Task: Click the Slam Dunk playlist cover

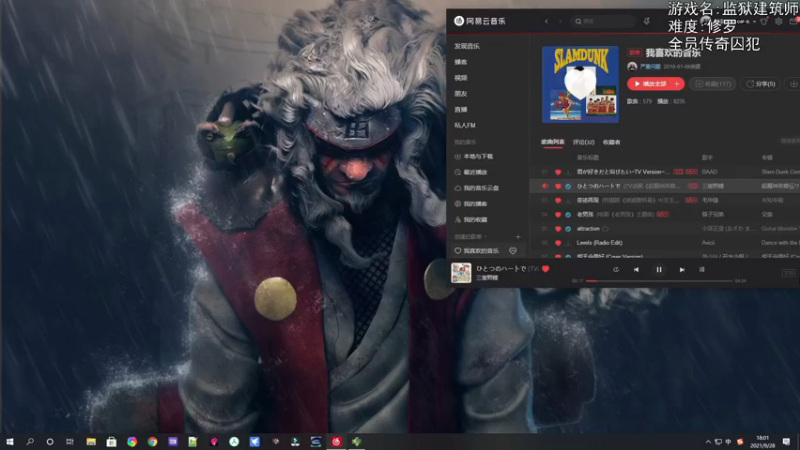Action: click(x=581, y=84)
